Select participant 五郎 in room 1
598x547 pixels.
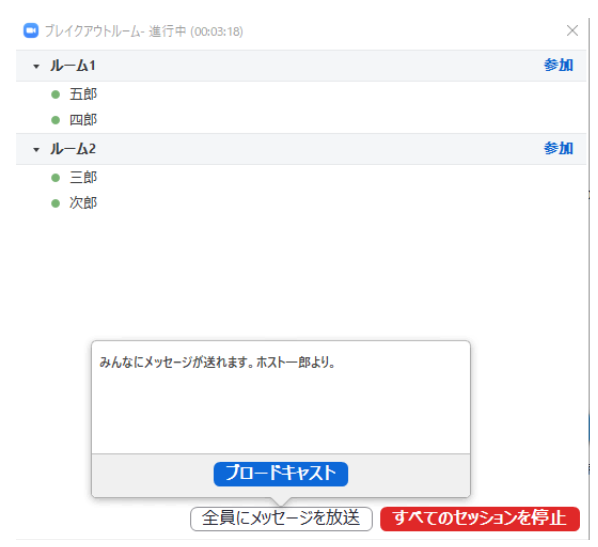click(x=83, y=94)
